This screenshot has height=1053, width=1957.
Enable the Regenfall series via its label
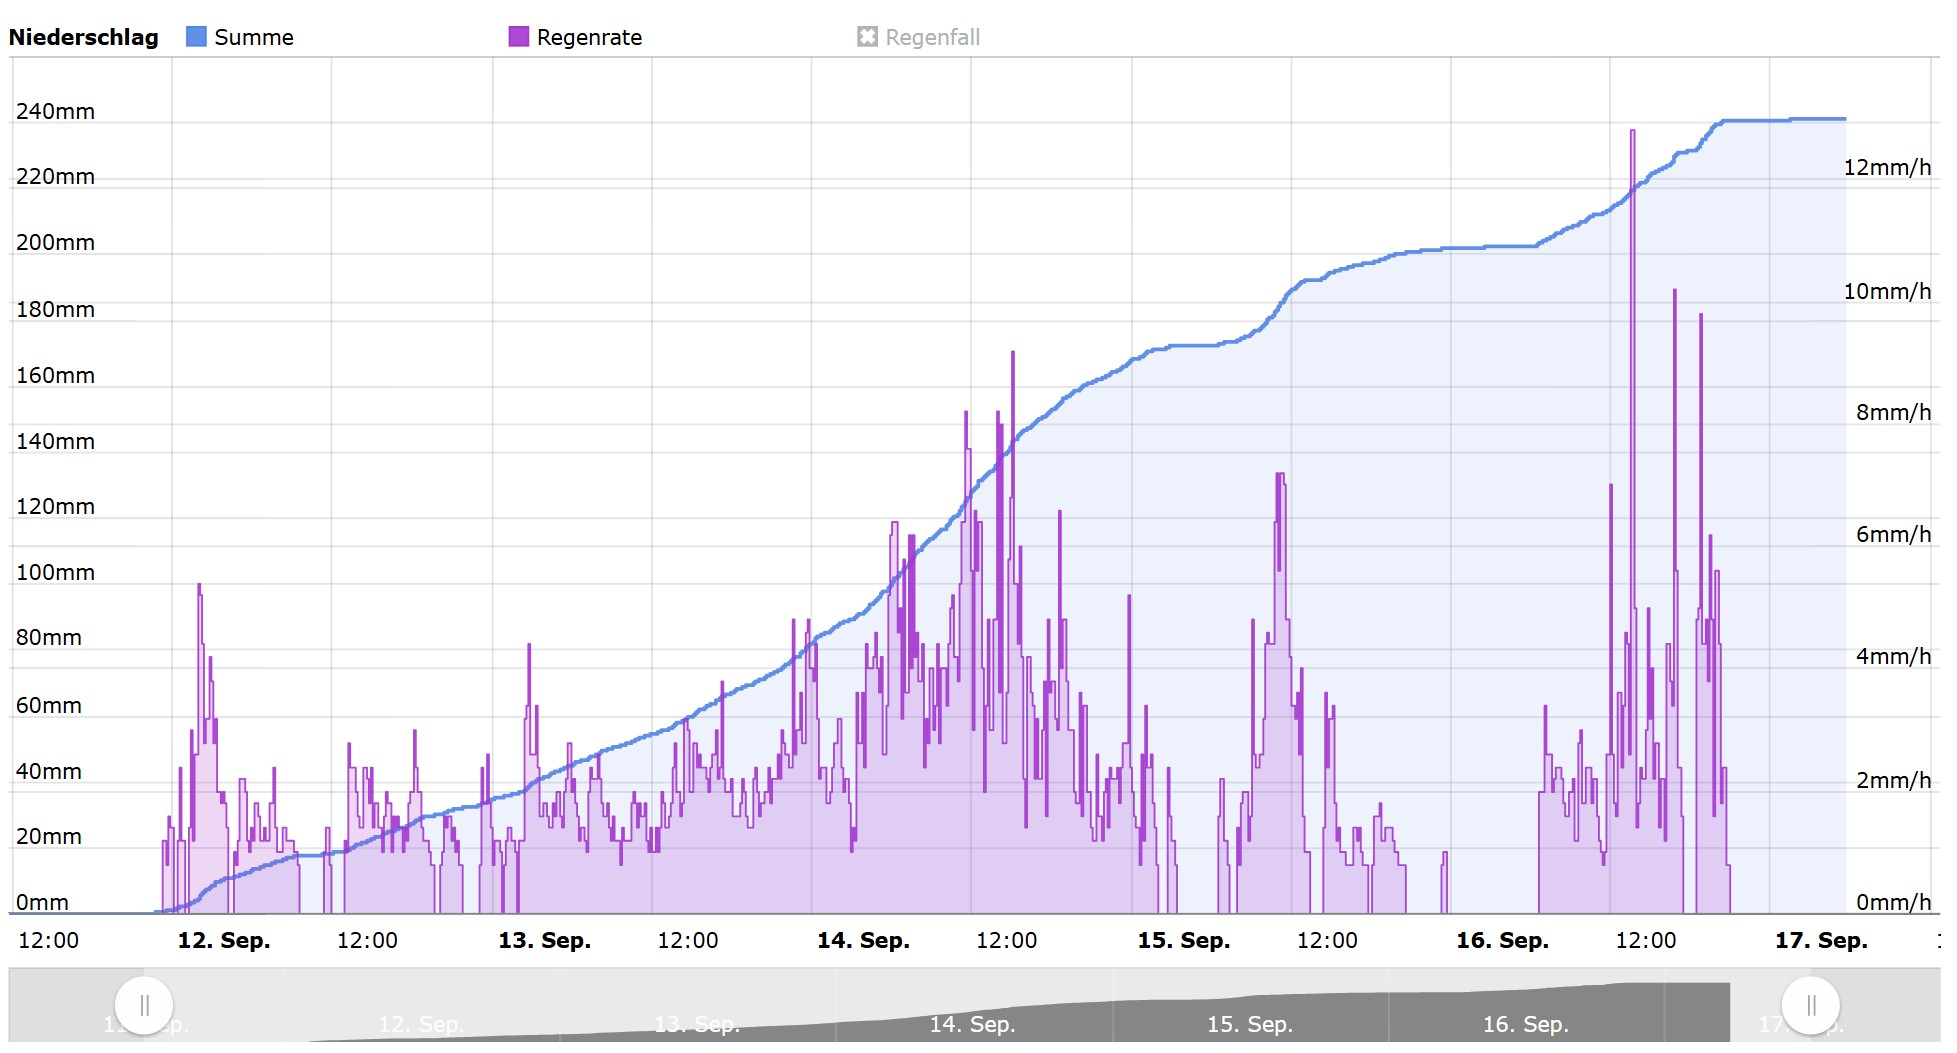[x=932, y=38]
